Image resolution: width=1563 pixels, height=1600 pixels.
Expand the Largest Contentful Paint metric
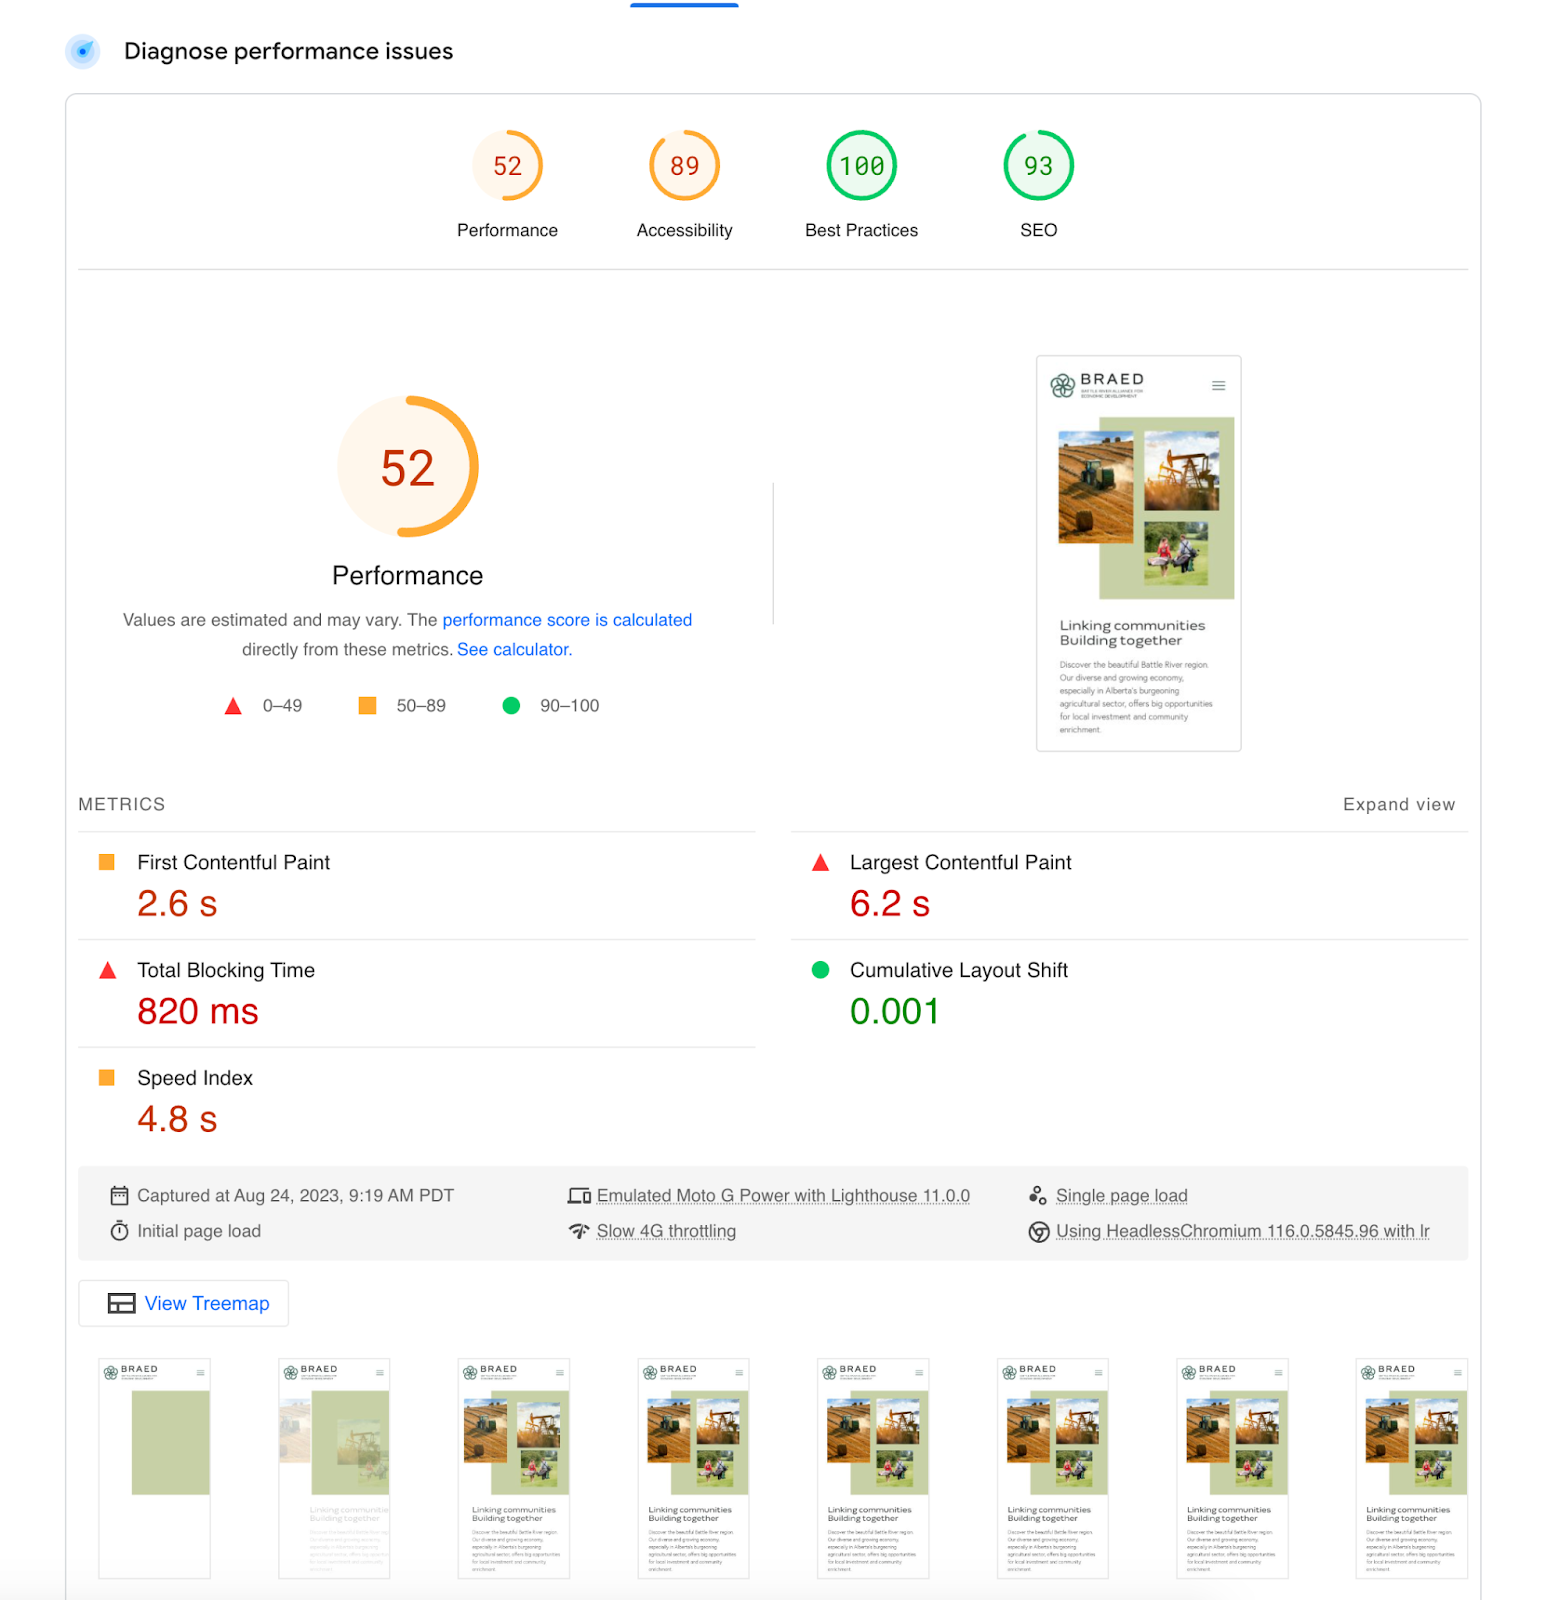click(960, 863)
